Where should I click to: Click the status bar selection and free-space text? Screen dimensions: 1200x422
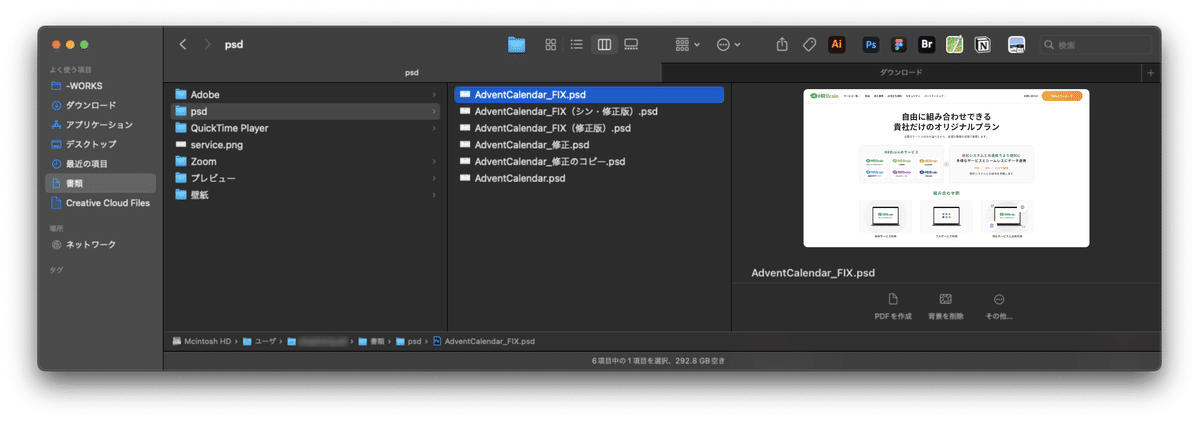pyautogui.click(x=658, y=360)
